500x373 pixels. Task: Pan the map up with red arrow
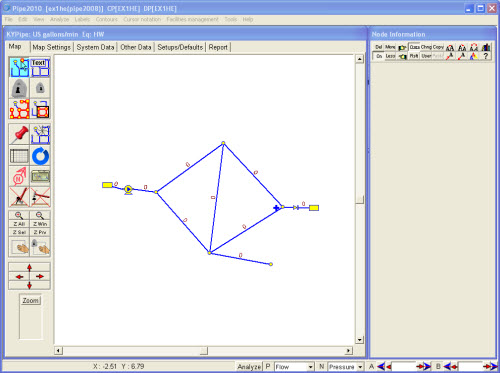(29, 267)
